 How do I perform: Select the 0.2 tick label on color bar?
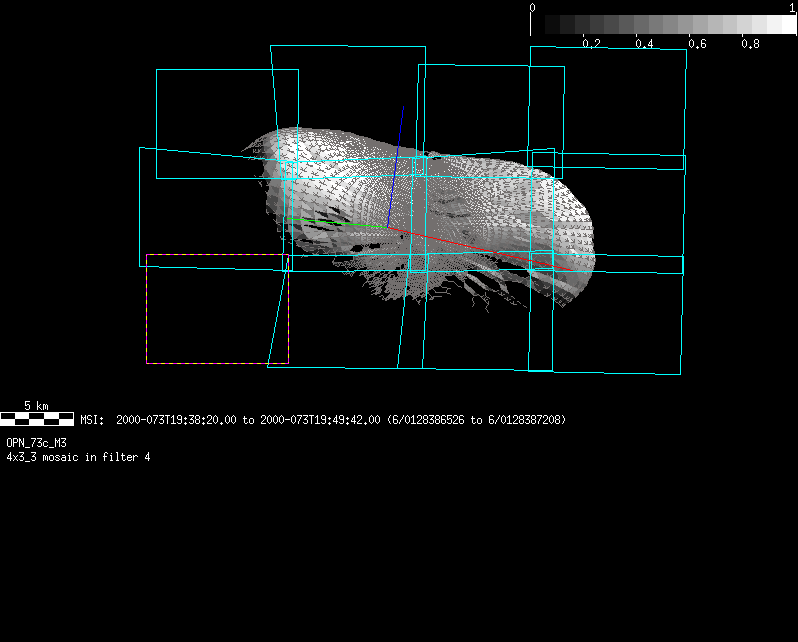pos(591,44)
